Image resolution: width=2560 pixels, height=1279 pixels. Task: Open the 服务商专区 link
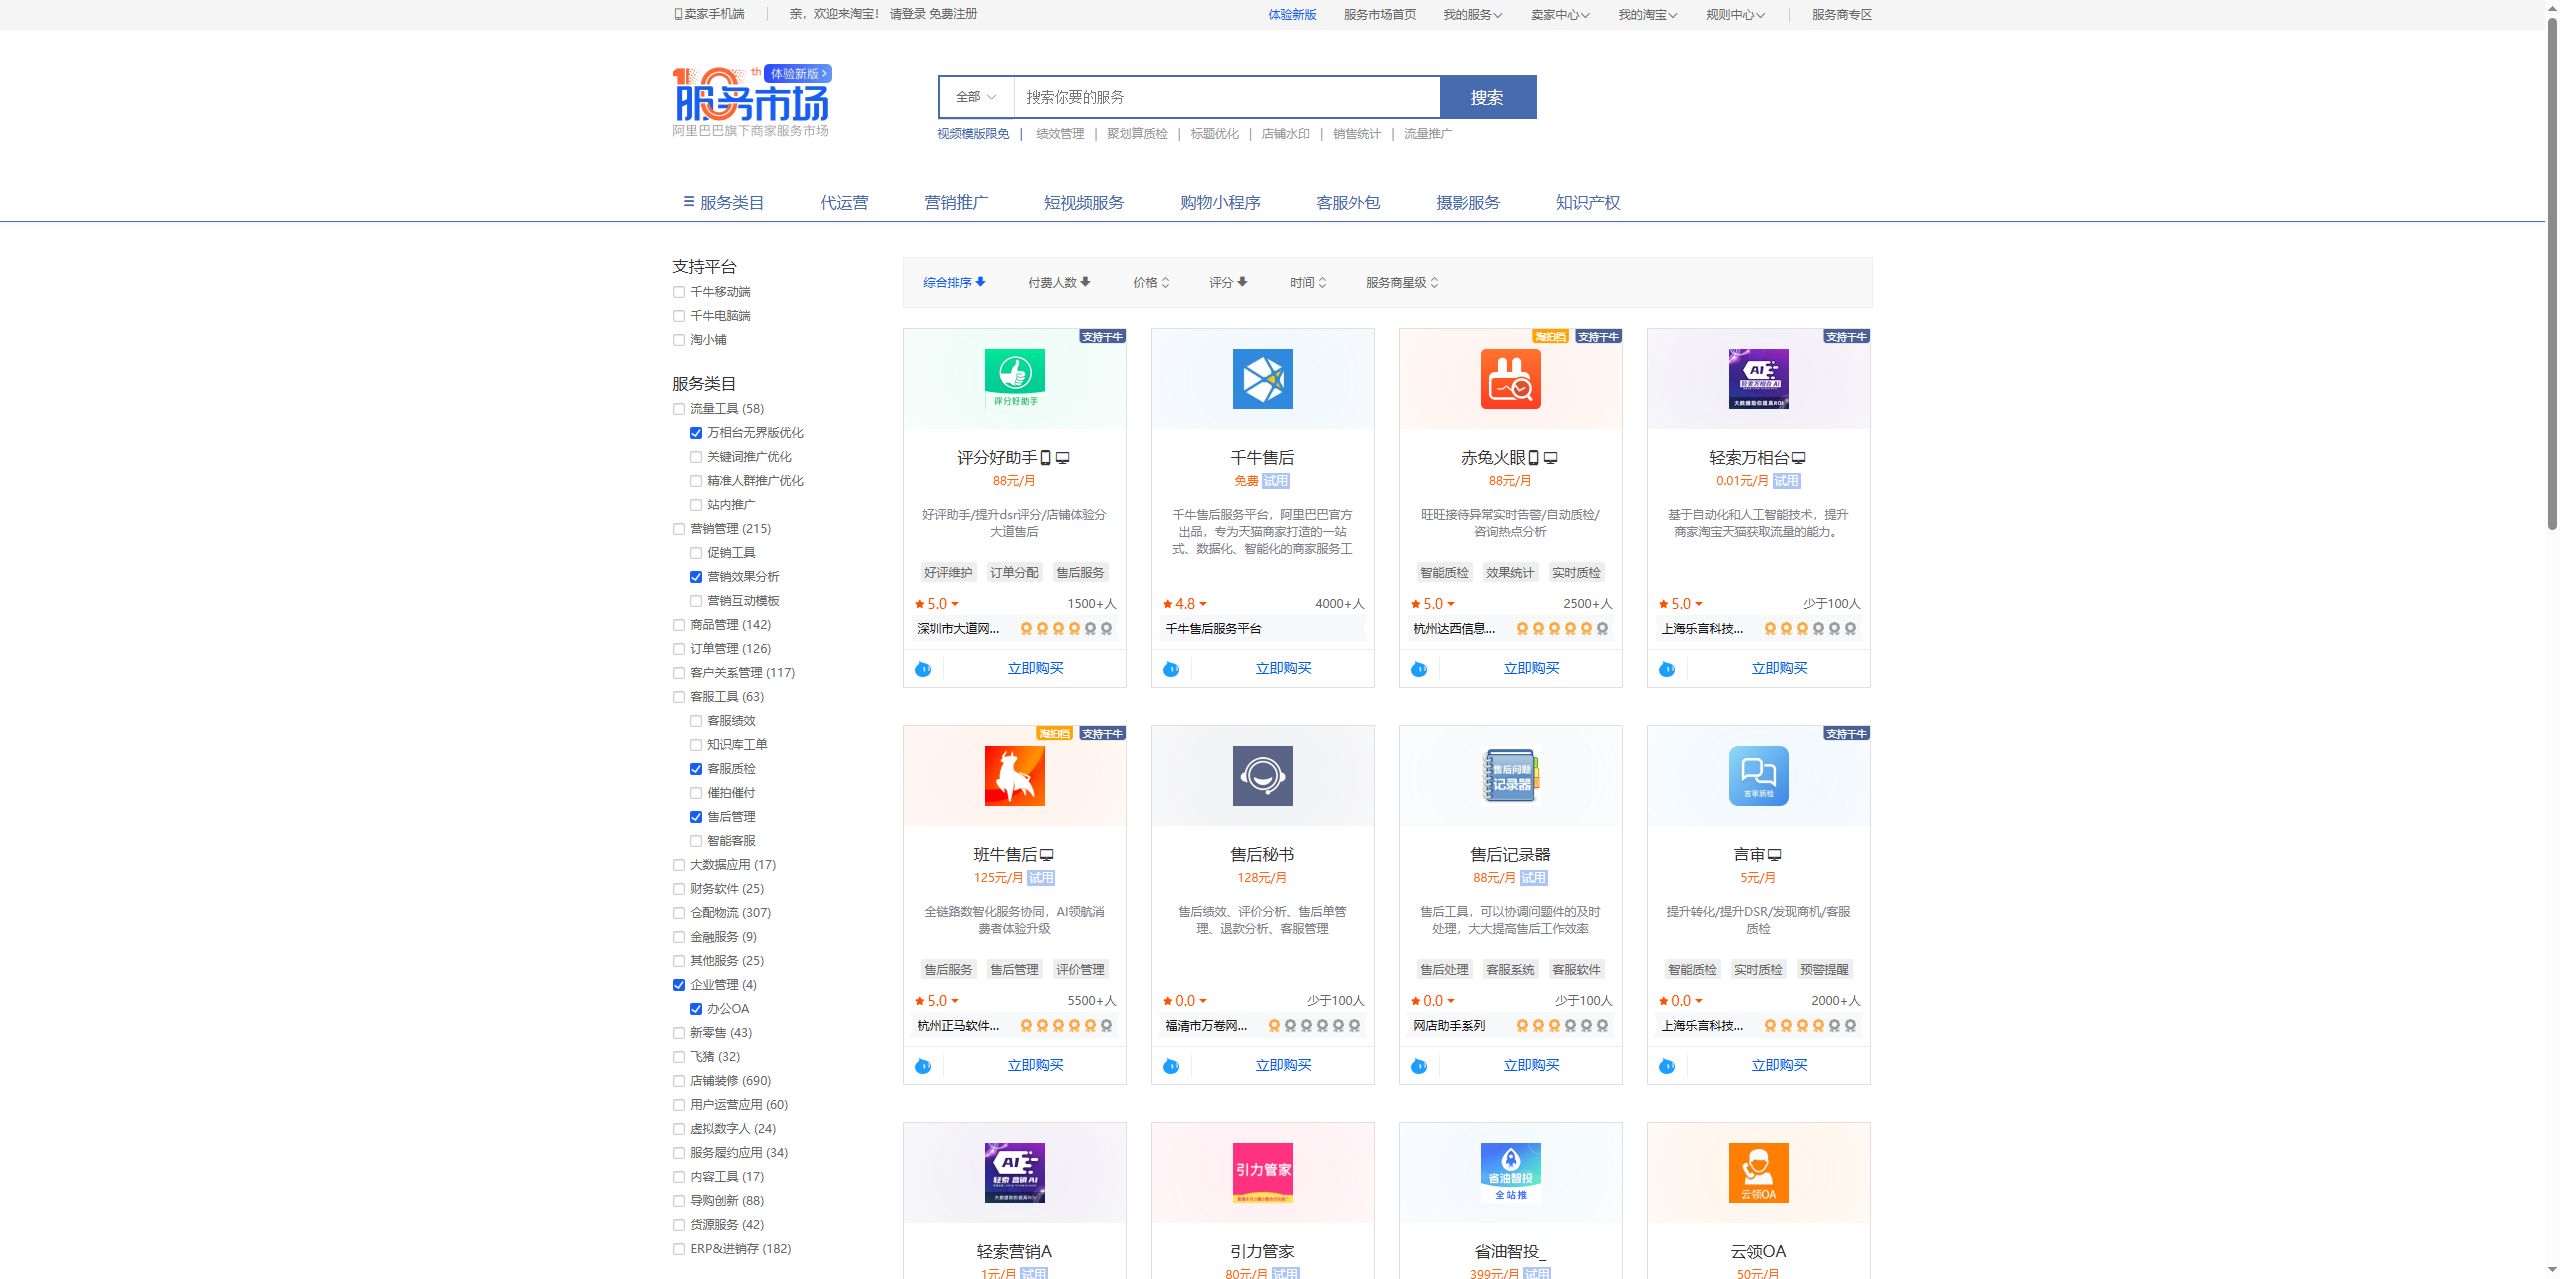click(x=1842, y=15)
